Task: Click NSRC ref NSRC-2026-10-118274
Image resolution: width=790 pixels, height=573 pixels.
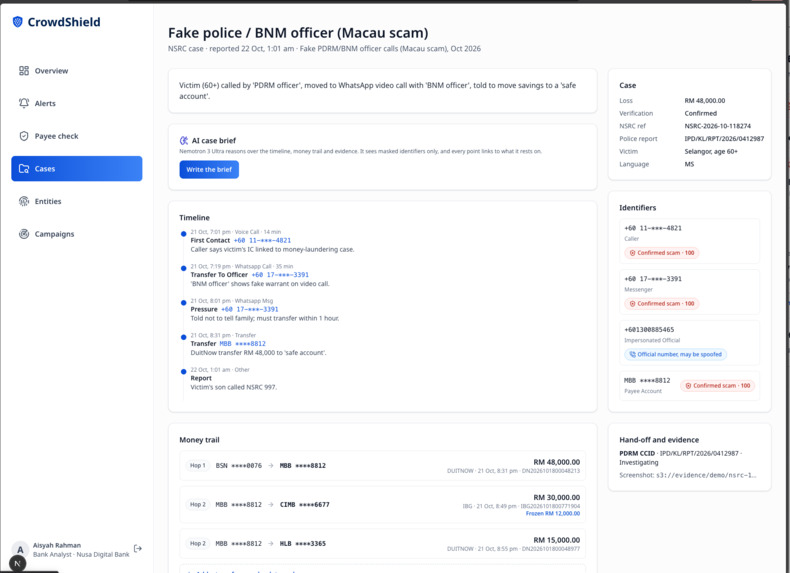Action: 717,126
